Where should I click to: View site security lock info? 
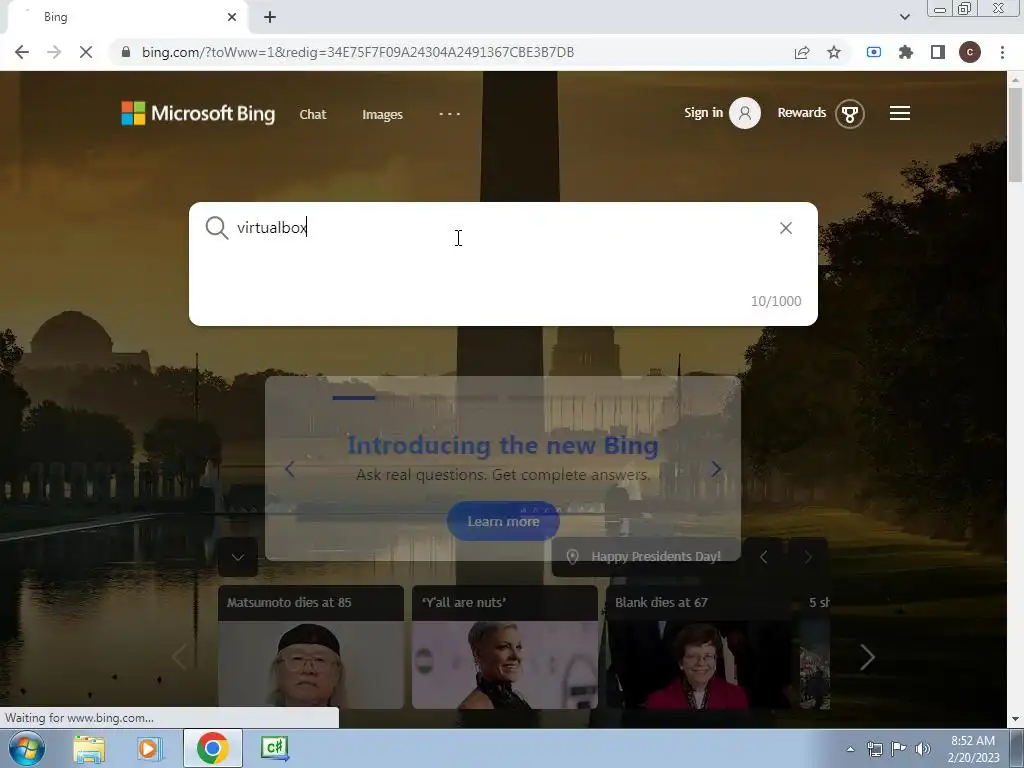[126, 52]
